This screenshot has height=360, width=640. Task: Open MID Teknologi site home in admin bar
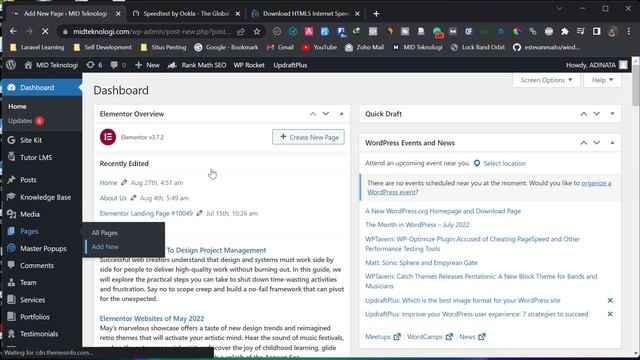click(51, 65)
